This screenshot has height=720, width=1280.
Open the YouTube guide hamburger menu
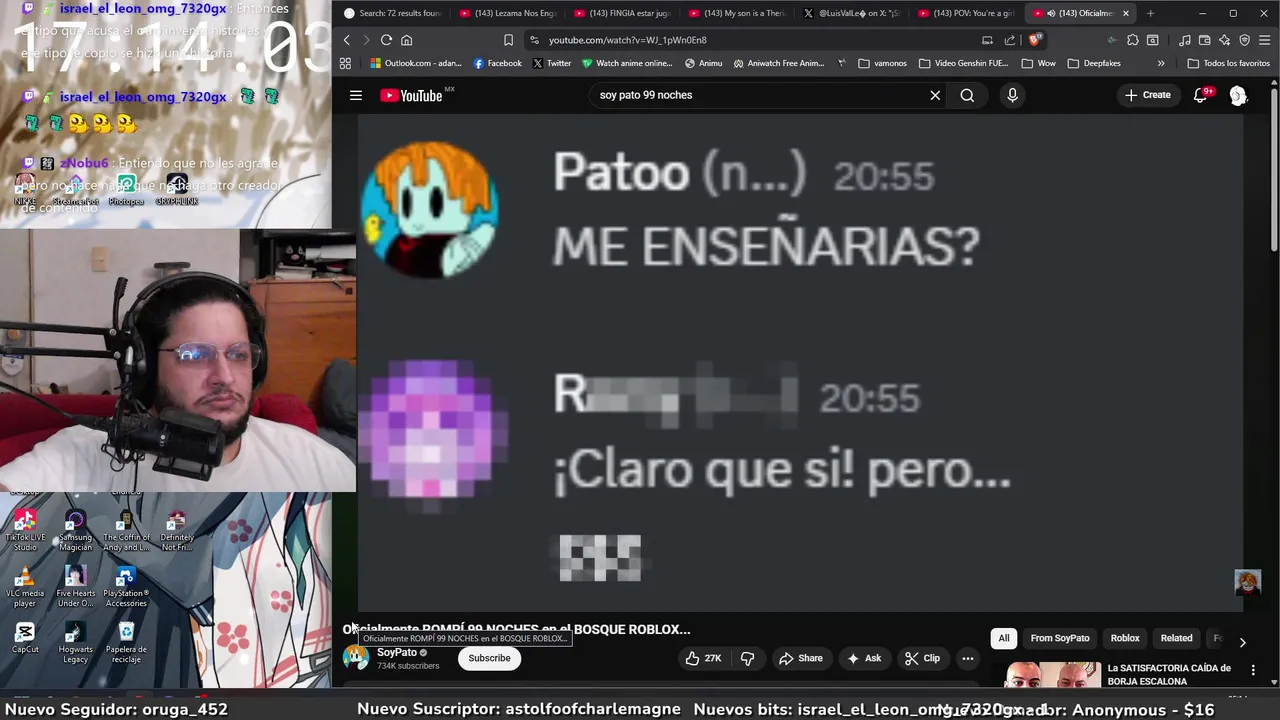pyautogui.click(x=355, y=95)
